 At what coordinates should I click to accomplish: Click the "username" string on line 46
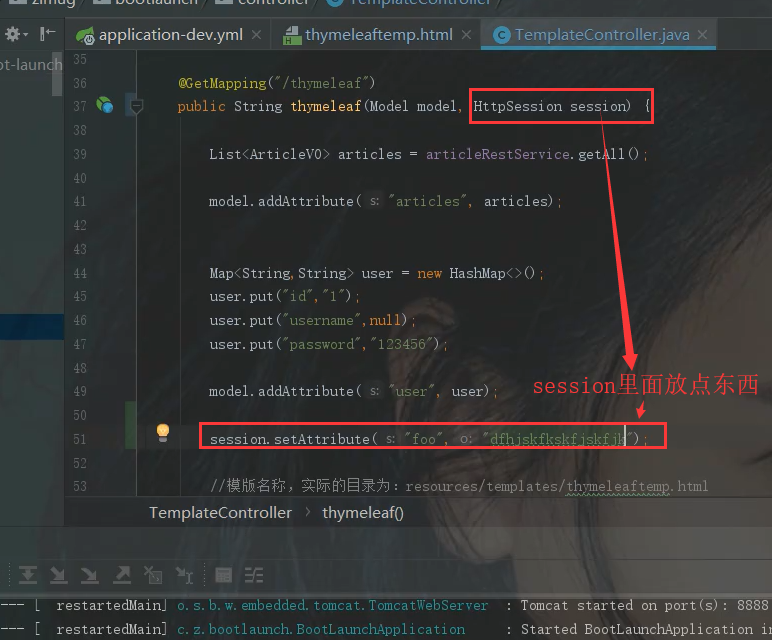[321, 320]
